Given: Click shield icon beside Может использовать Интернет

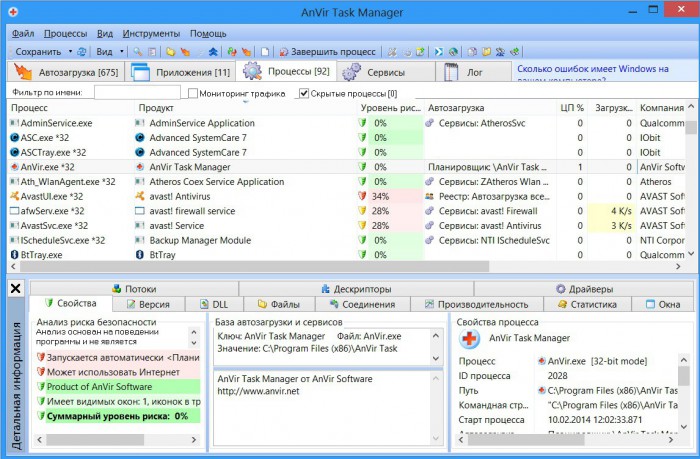Looking at the screenshot, I should click(41, 372).
